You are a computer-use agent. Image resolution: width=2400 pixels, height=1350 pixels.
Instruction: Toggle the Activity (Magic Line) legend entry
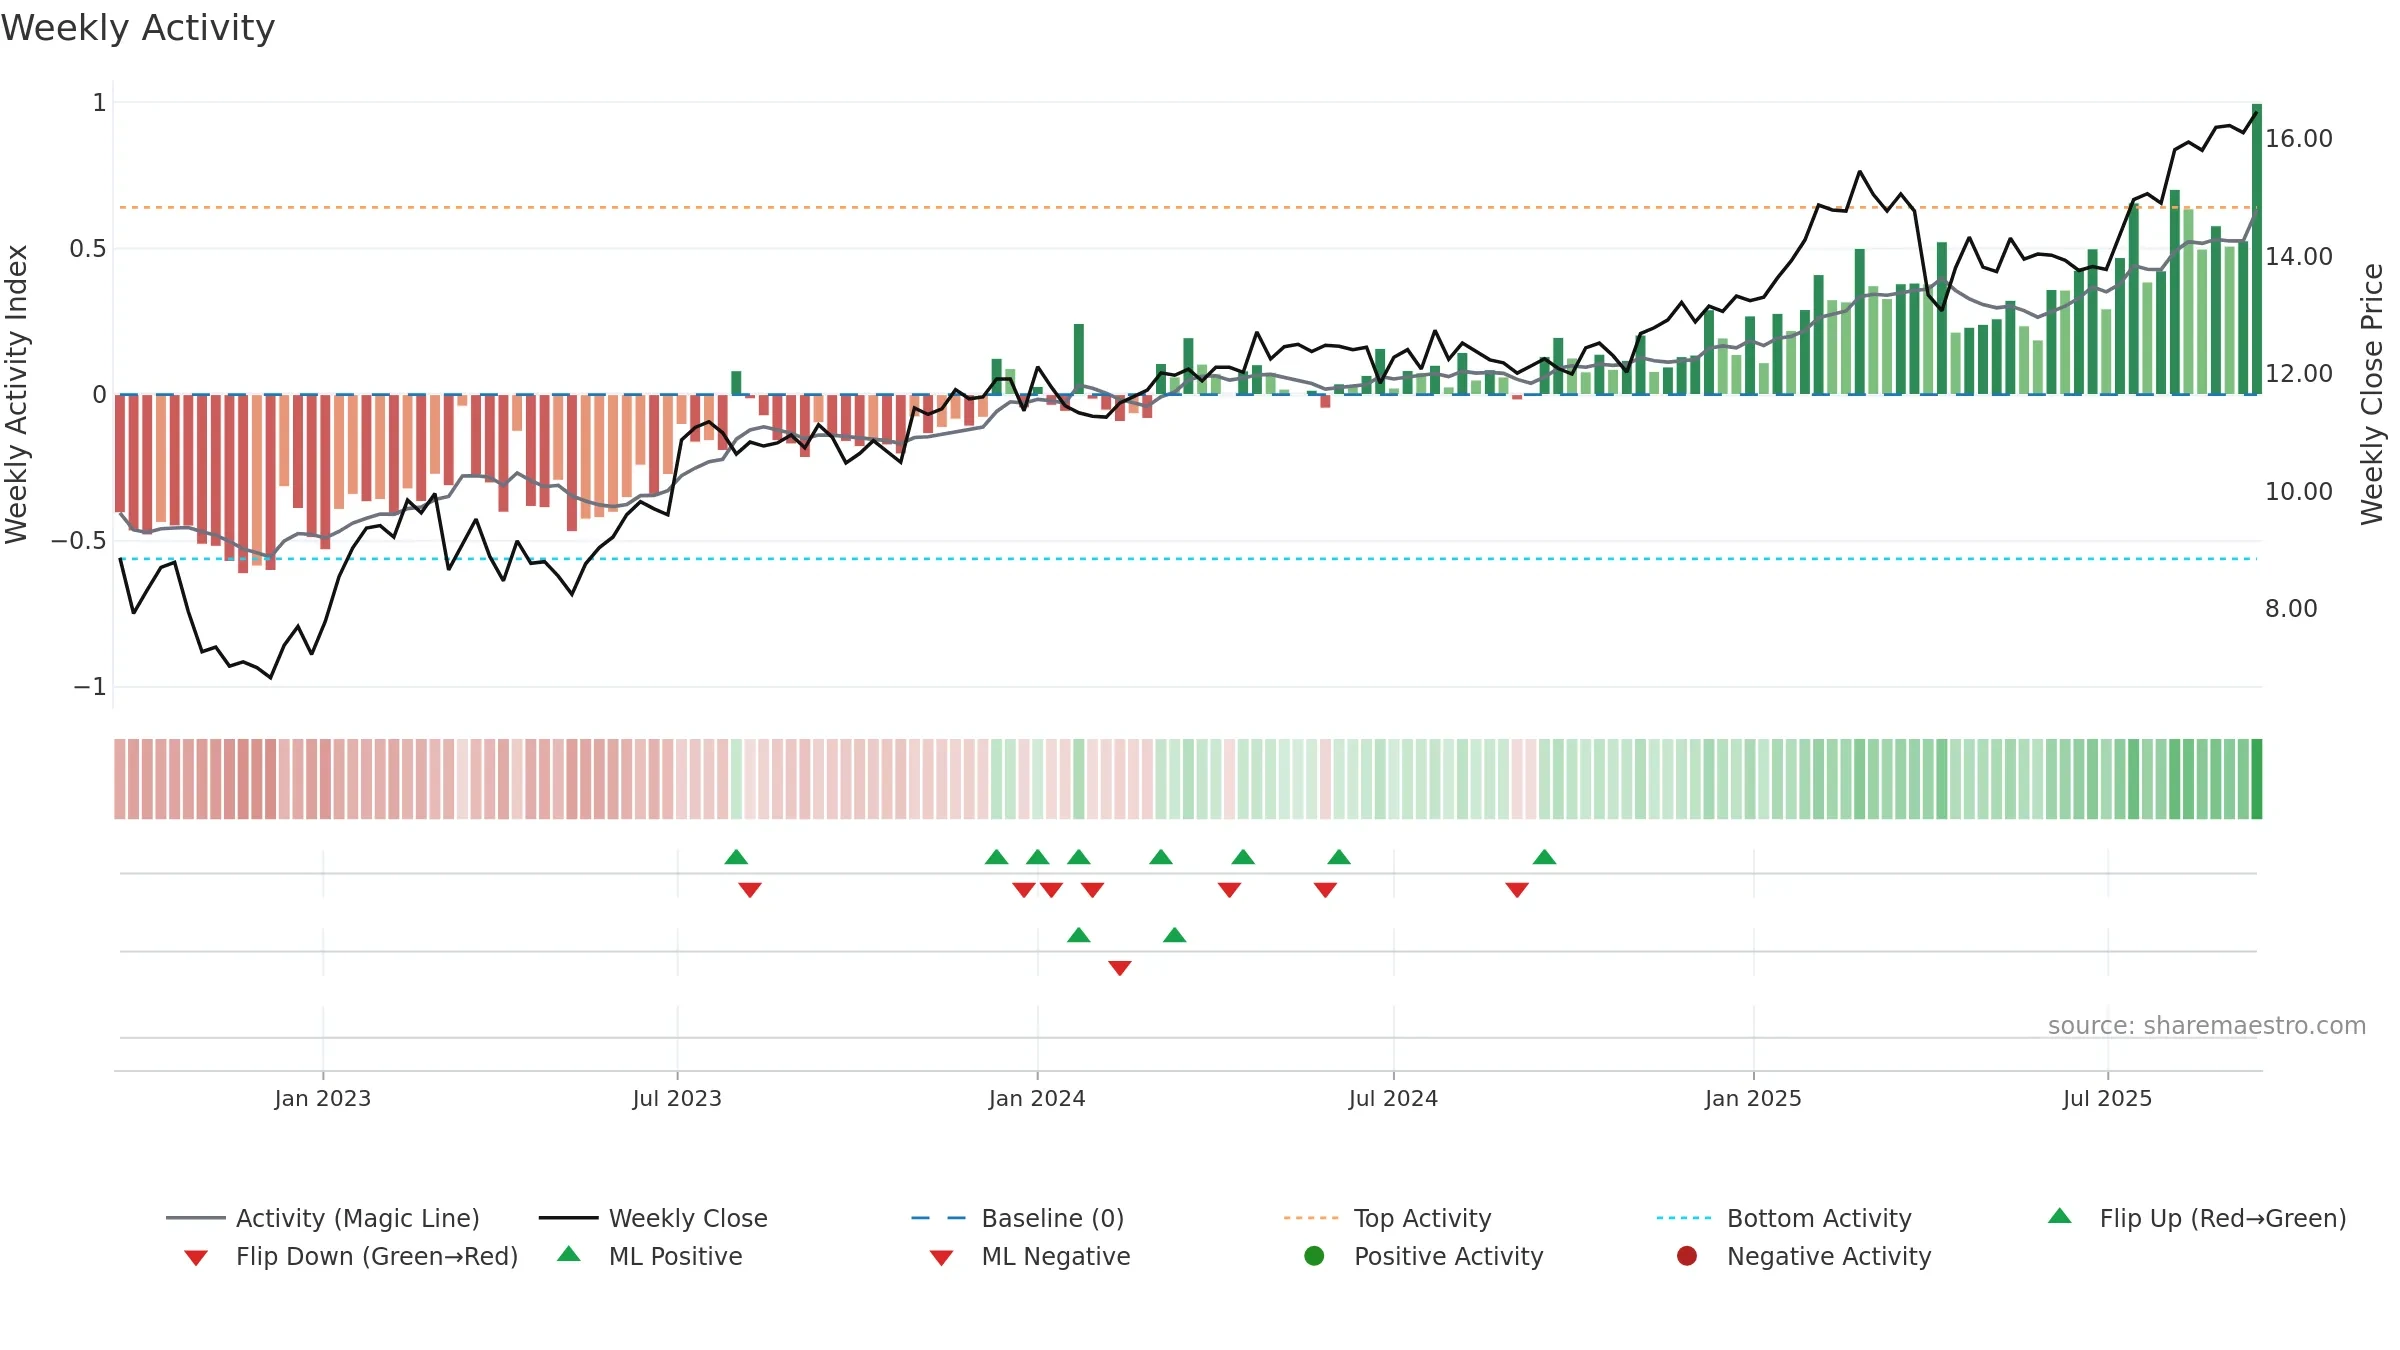(323, 1218)
